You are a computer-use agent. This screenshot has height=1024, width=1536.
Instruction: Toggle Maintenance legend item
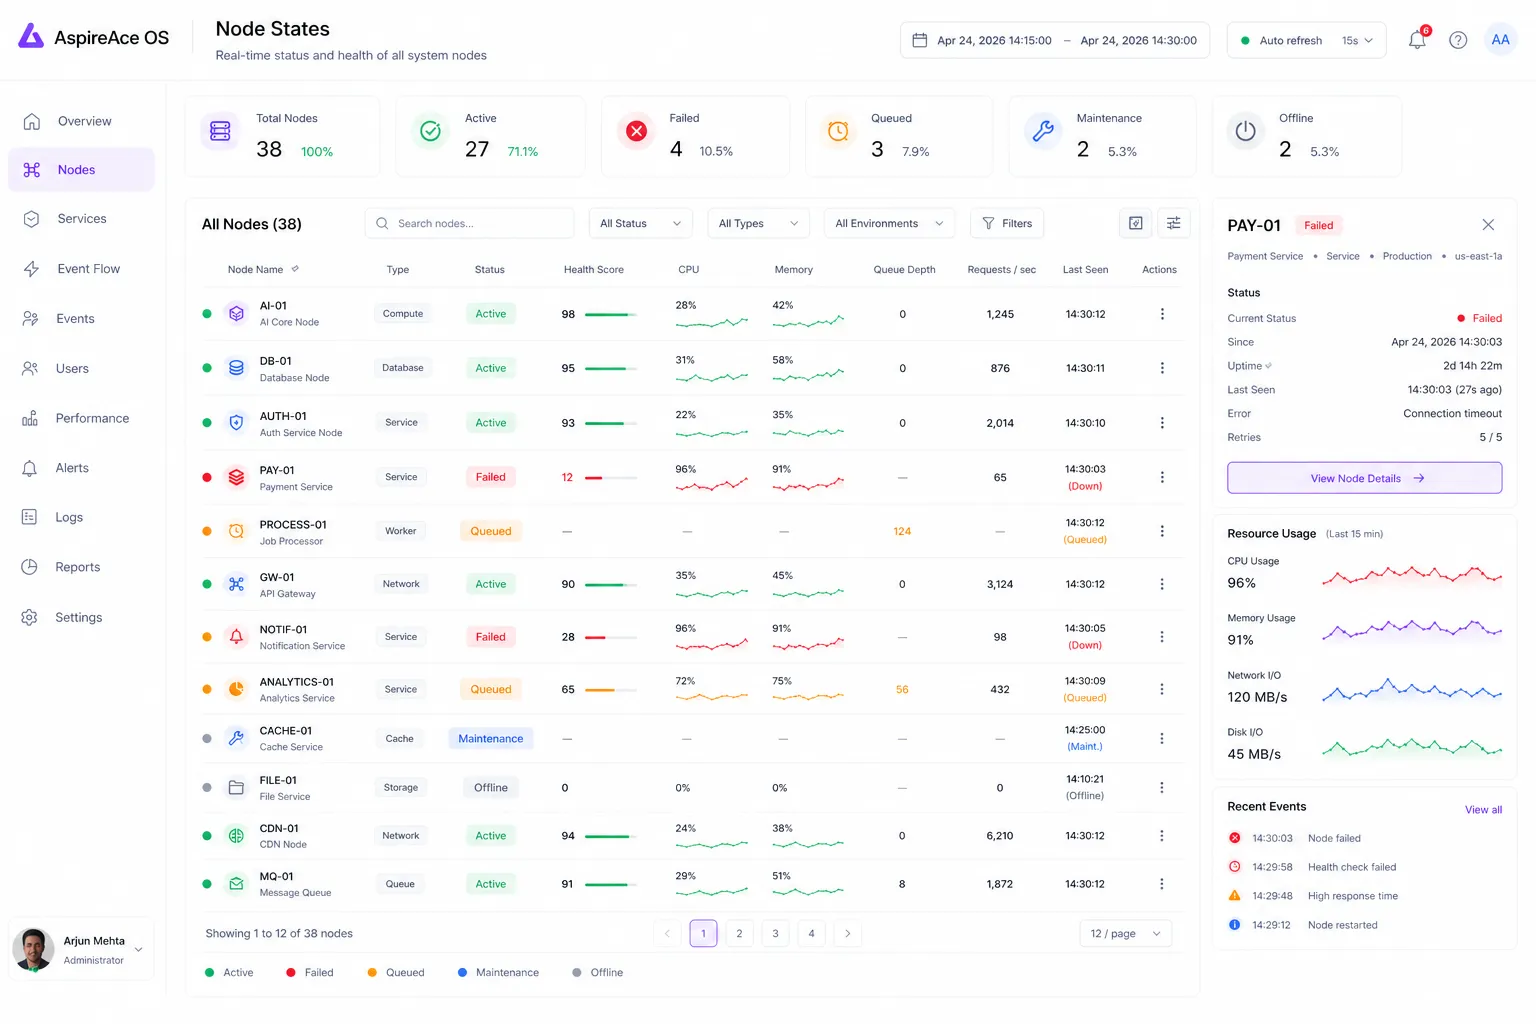[498, 972]
